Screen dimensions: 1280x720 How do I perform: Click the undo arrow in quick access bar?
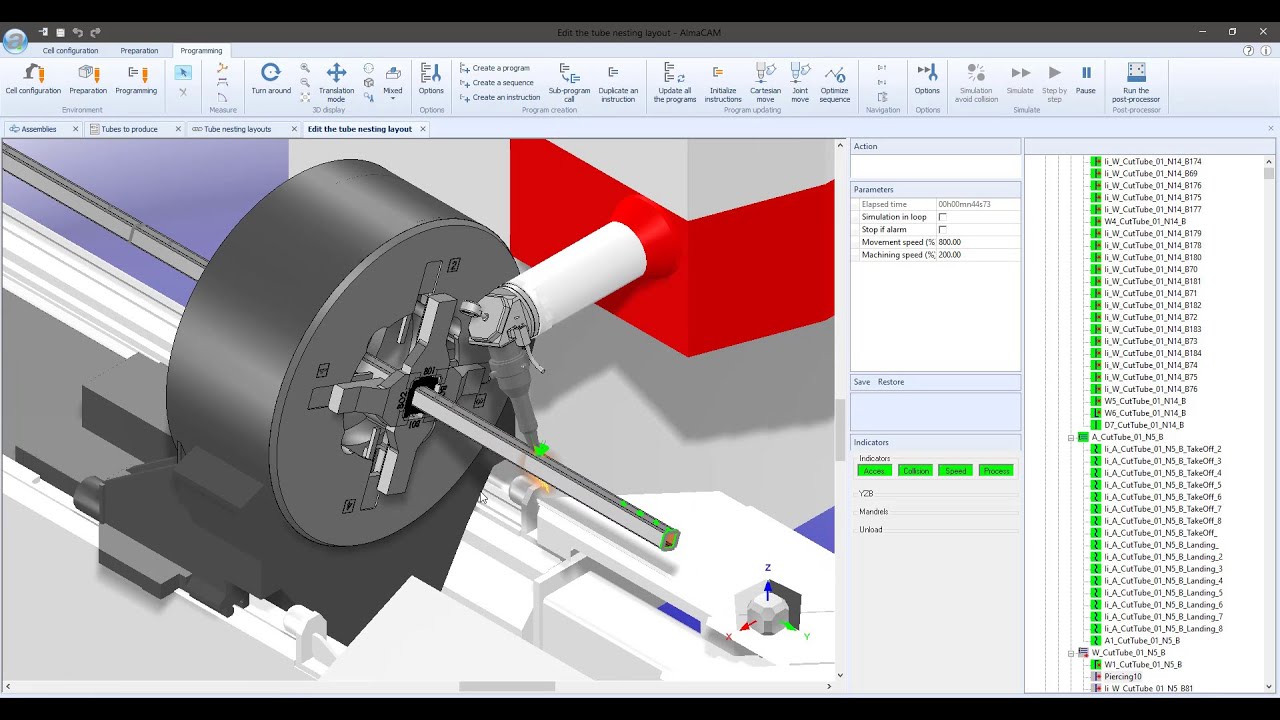(78, 33)
